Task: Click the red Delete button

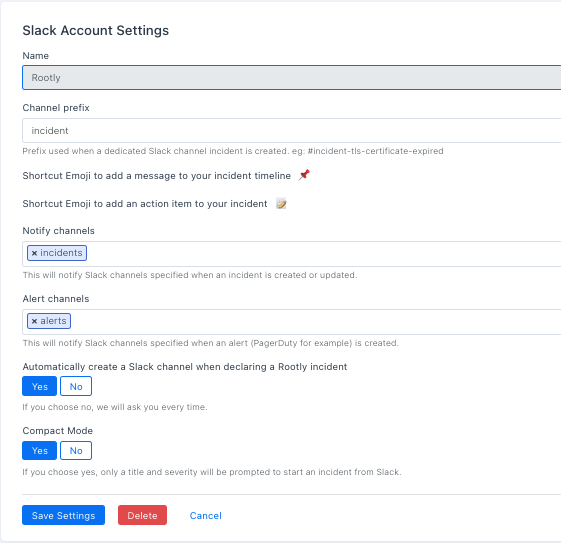Action: tap(142, 515)
